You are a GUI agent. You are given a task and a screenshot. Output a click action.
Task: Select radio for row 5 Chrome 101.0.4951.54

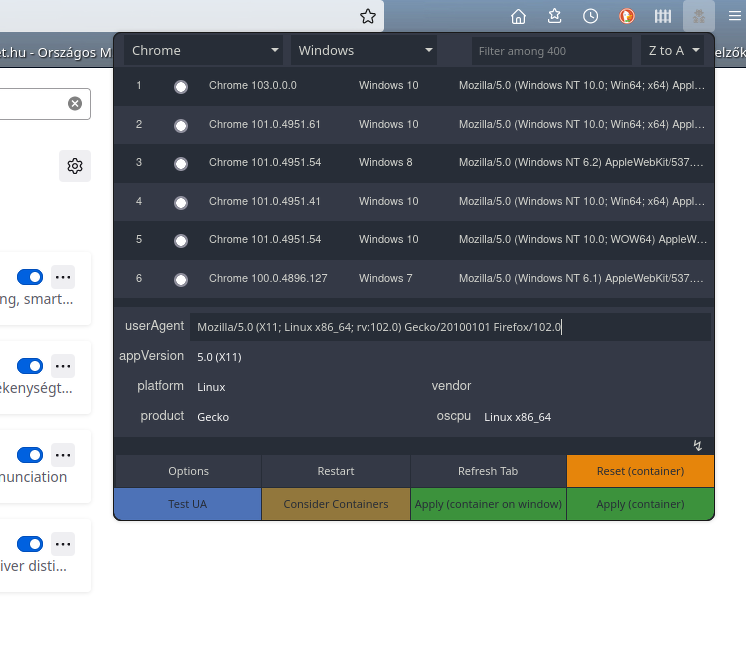tap(181, 241)
